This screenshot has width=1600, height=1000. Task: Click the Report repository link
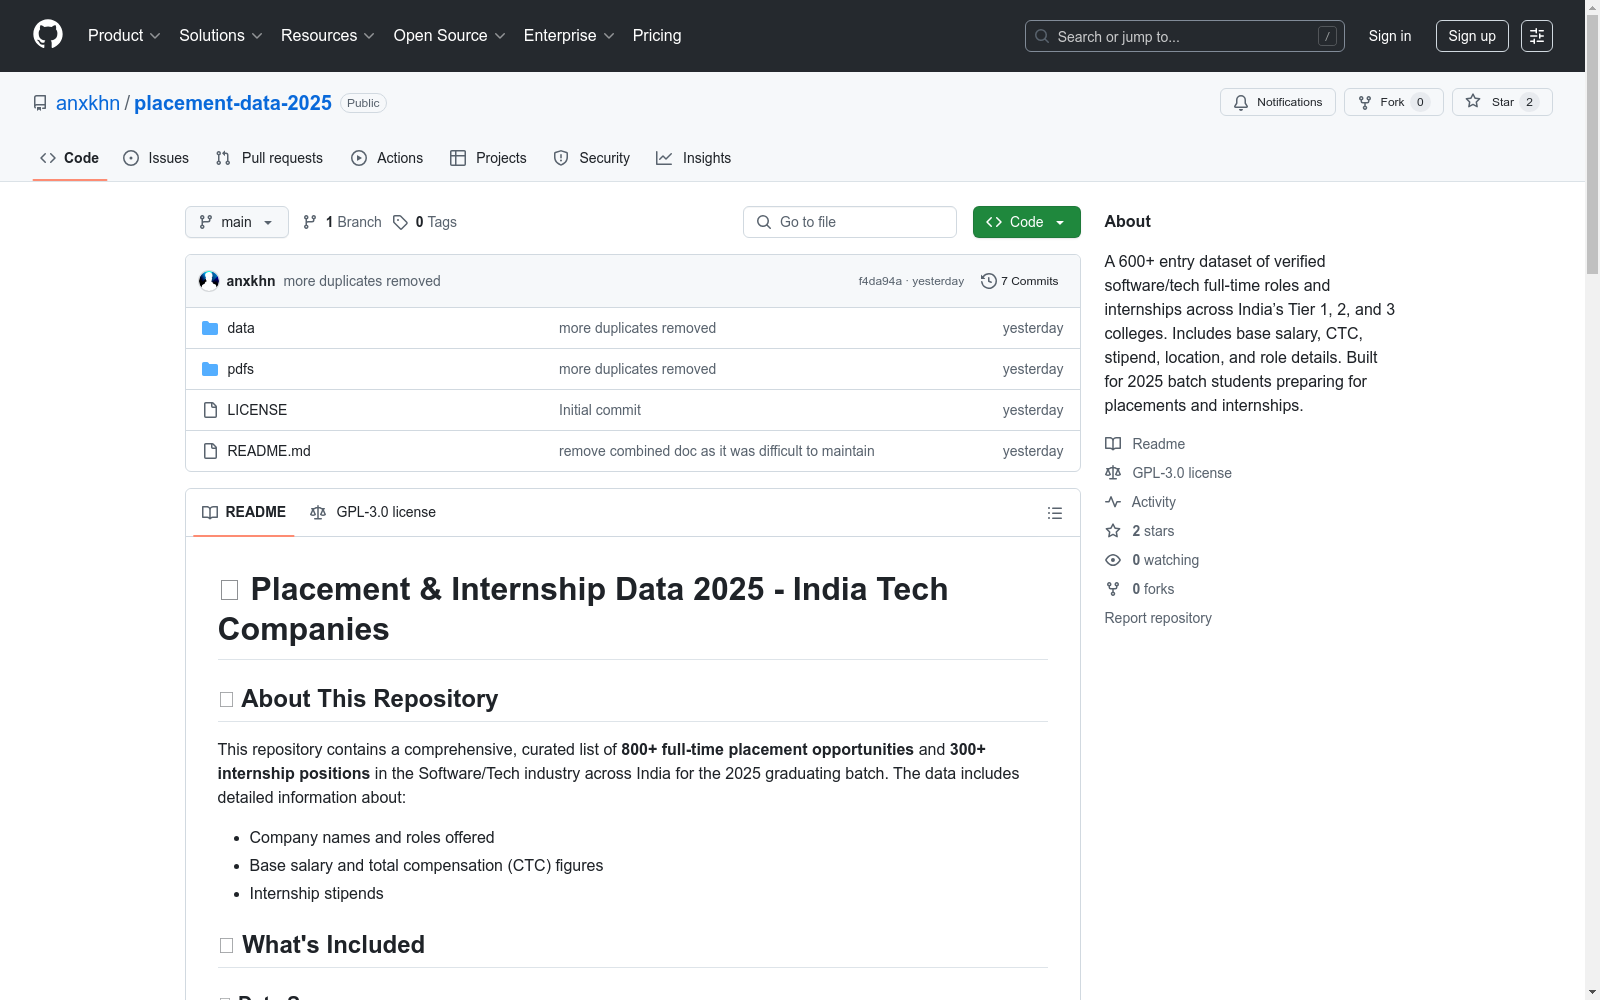1158,618
